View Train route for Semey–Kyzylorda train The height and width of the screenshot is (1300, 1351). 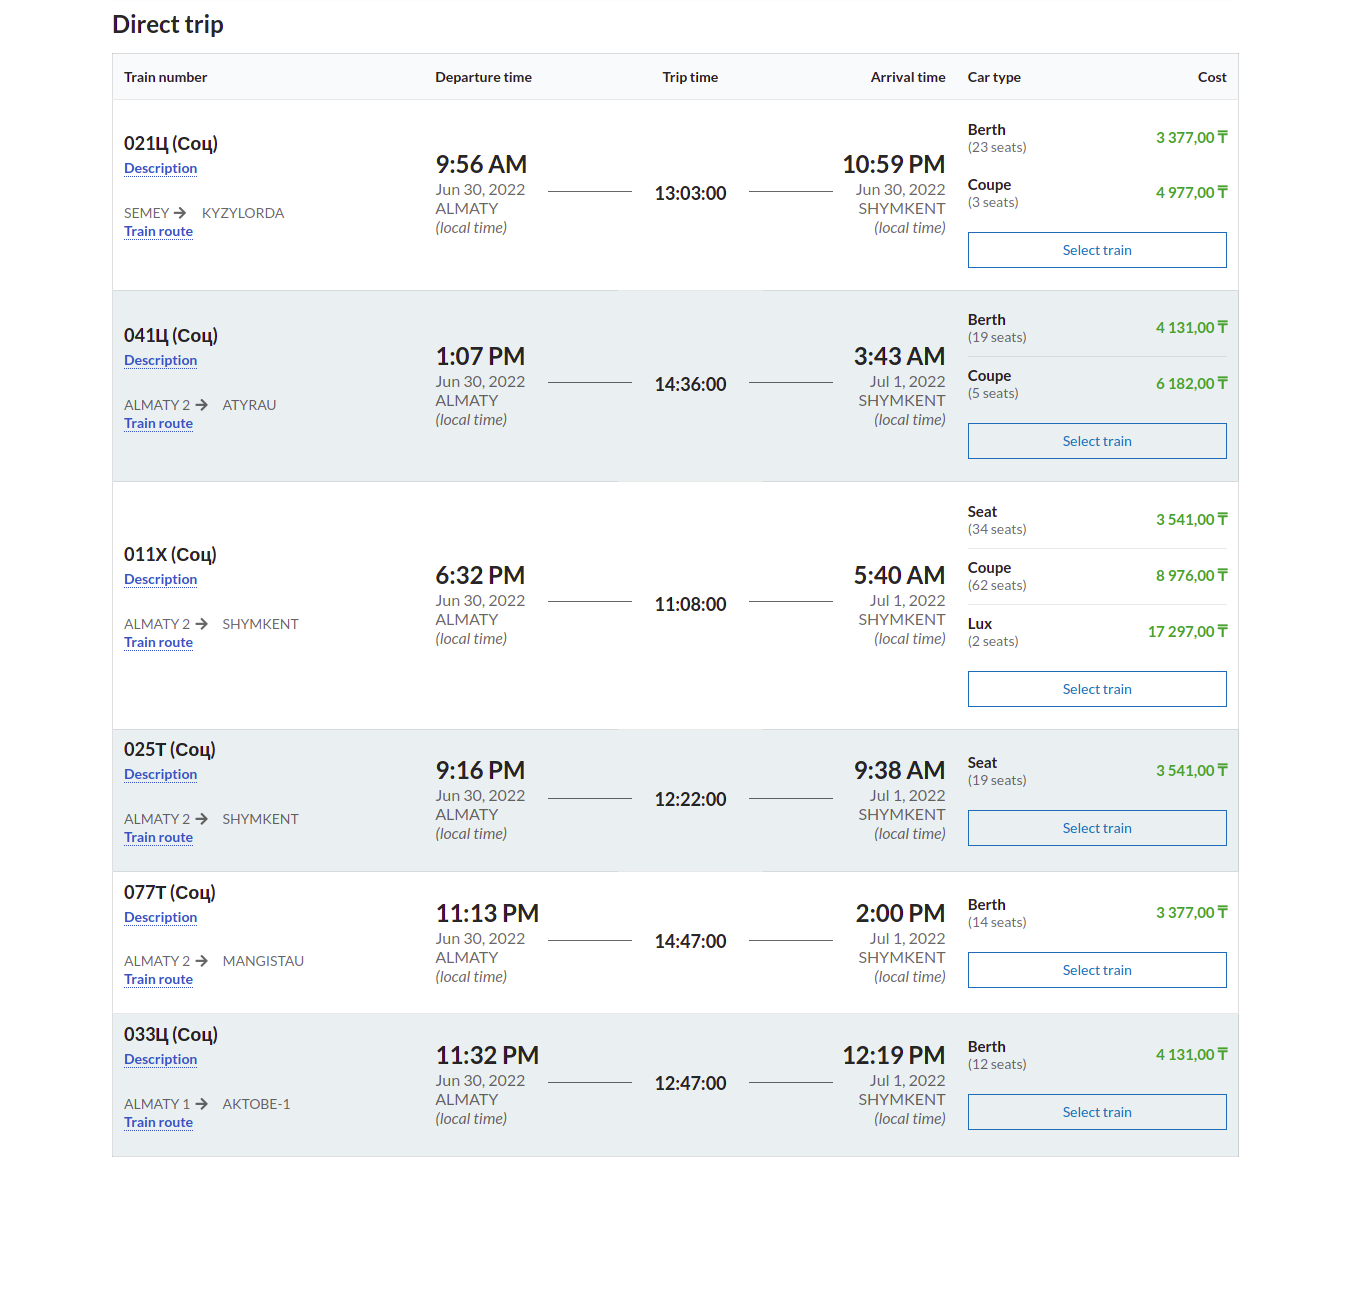click(x=158, y=231)
